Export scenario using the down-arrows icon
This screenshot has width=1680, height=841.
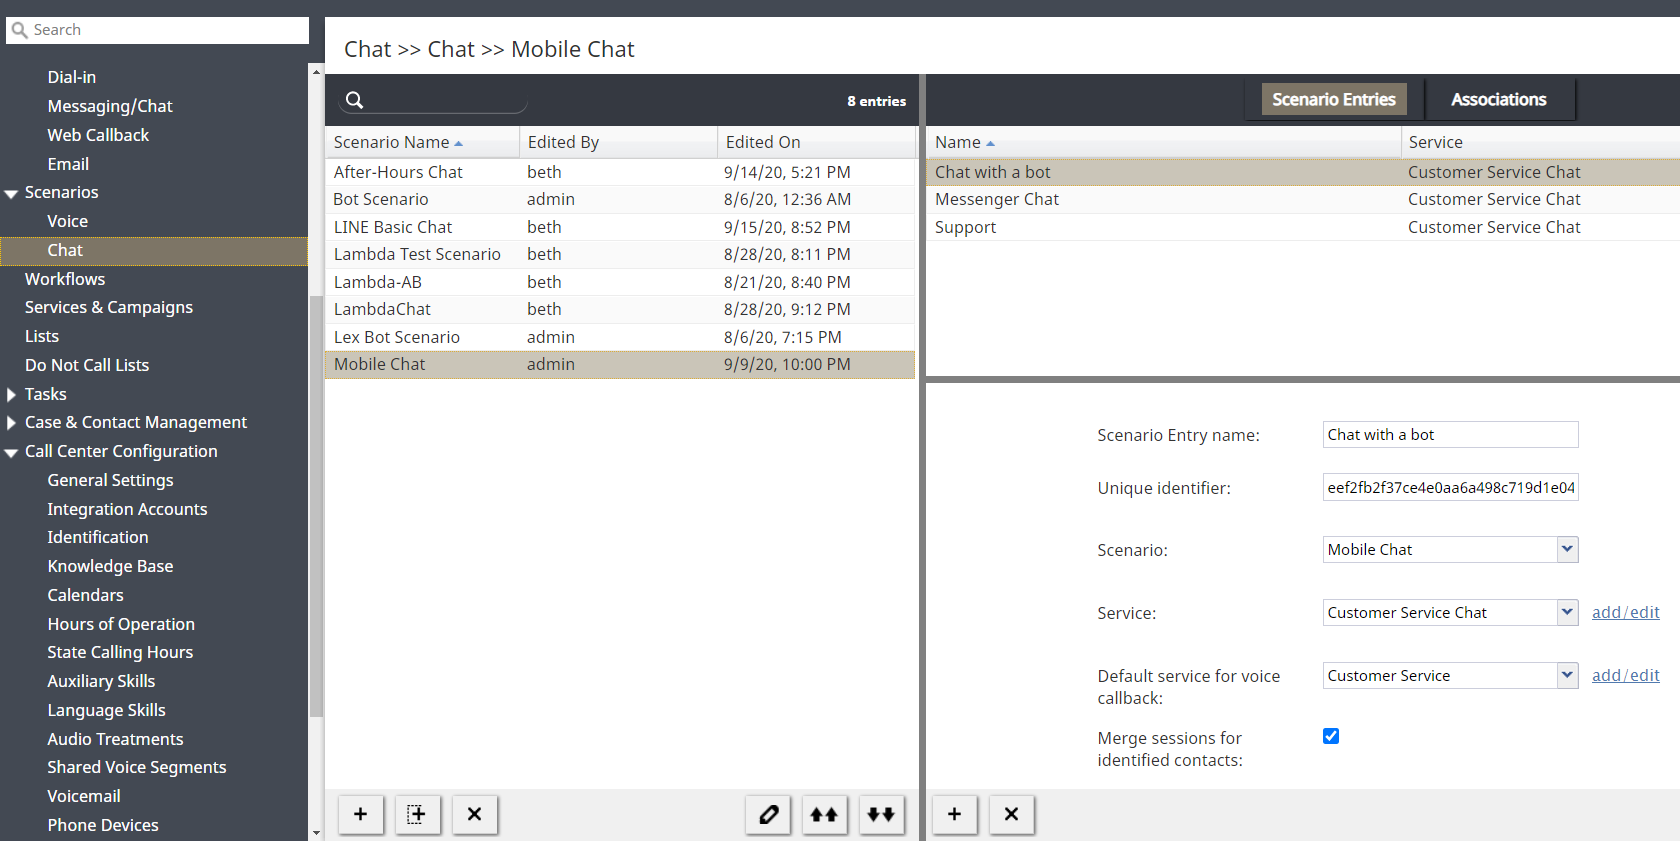point(881,814)
